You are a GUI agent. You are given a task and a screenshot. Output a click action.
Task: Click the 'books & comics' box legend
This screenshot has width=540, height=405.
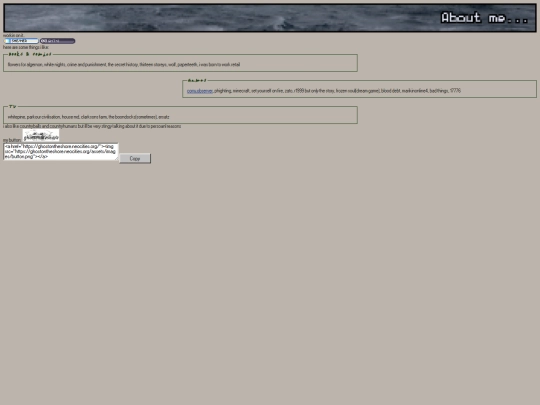[x=30, y=54]
